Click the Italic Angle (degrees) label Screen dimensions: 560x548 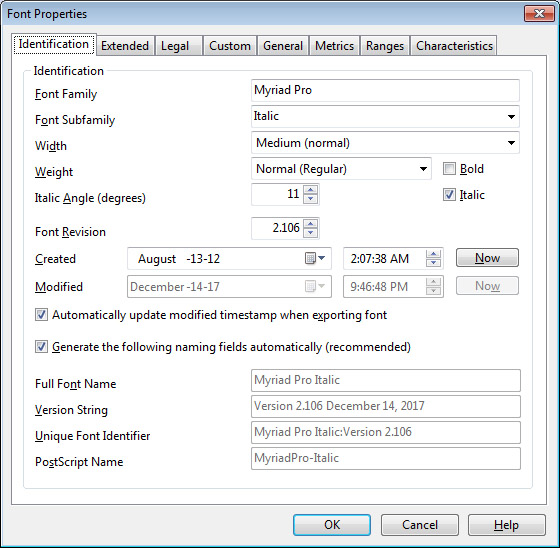click(90, 198)
